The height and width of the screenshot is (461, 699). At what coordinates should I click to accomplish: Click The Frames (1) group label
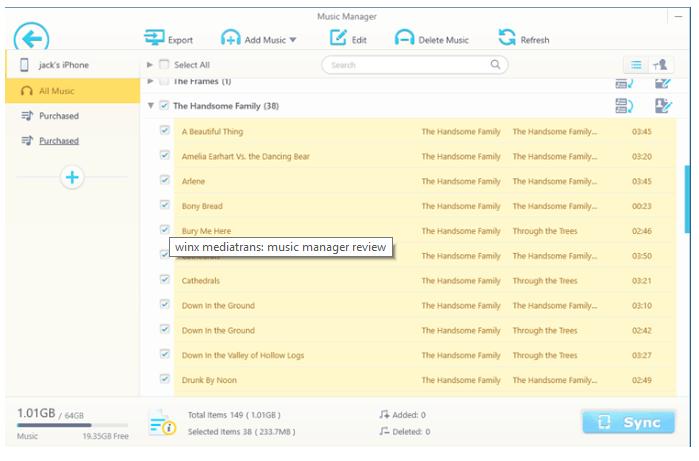pyautogui.click(x=202, y=82)
